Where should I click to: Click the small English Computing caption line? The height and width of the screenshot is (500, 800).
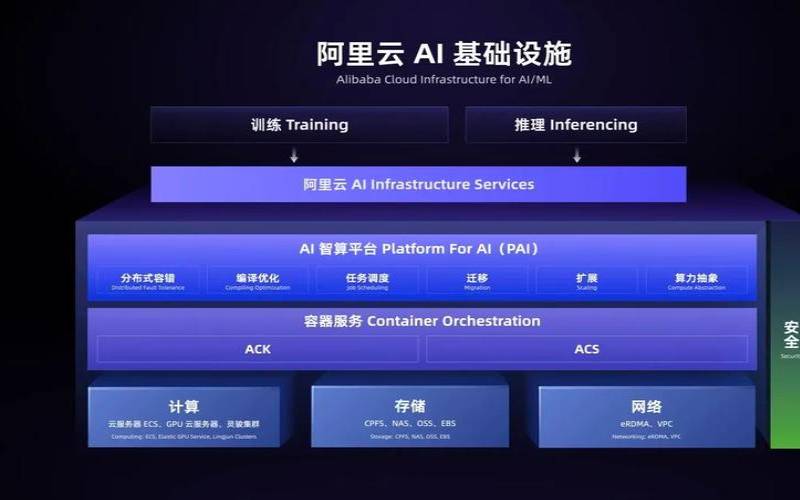tap(184, 437)
